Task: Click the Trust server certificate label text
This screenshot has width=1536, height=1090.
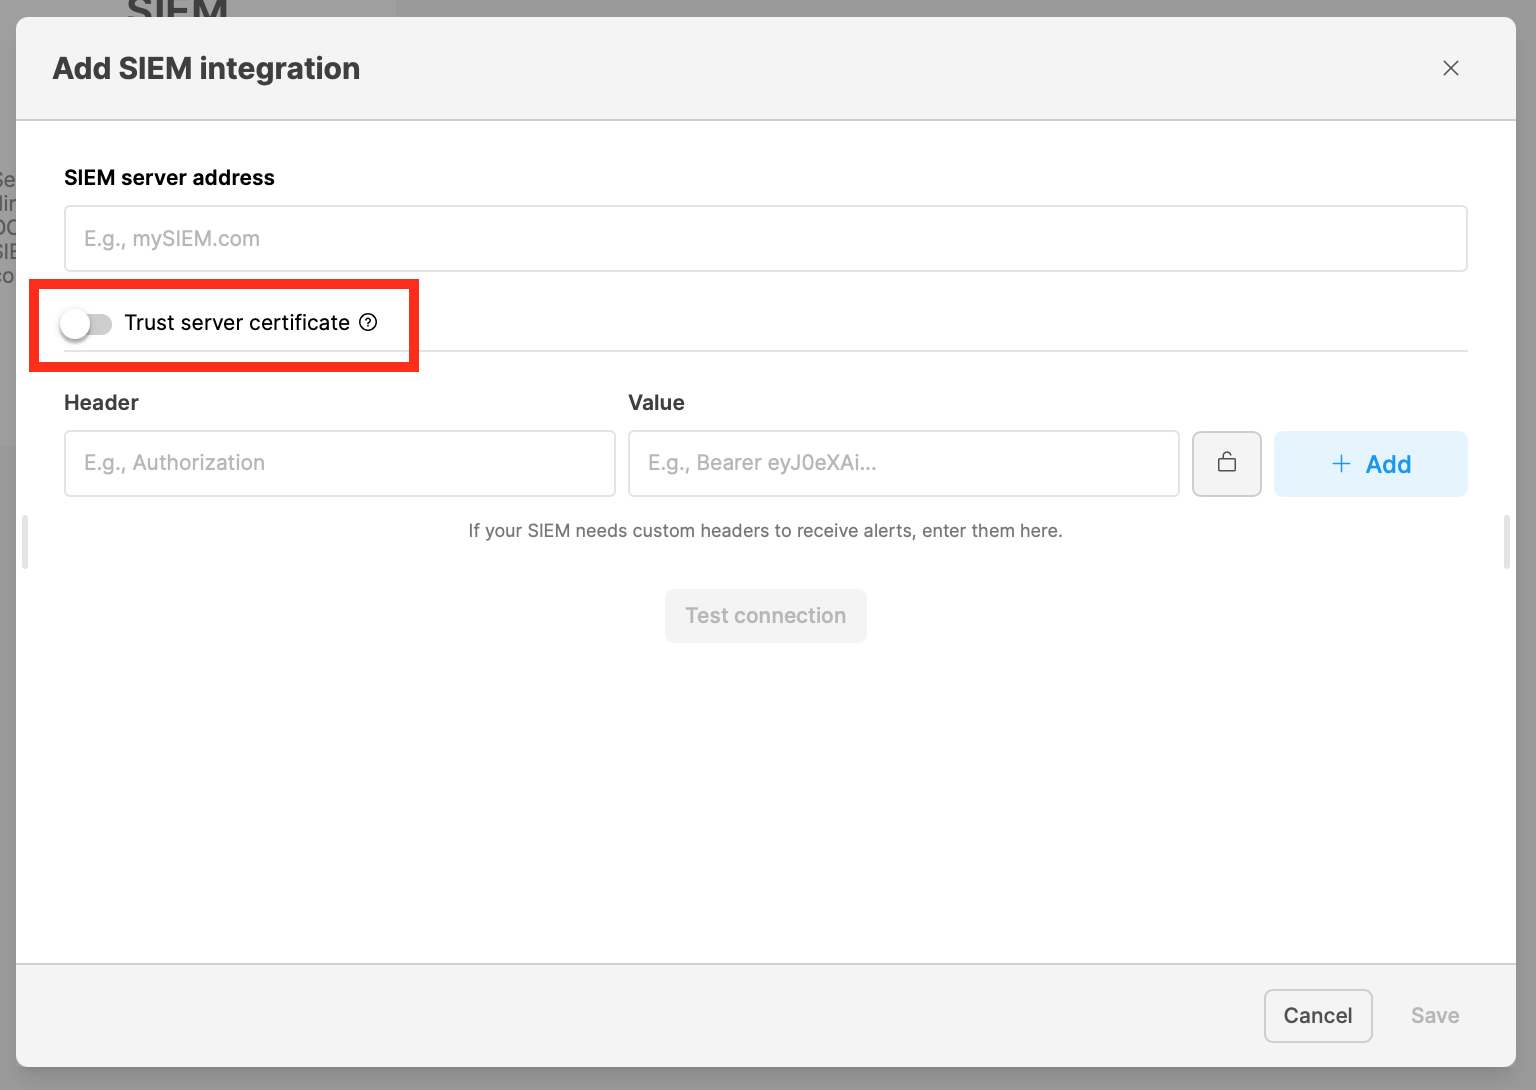Action: (237, 322)
